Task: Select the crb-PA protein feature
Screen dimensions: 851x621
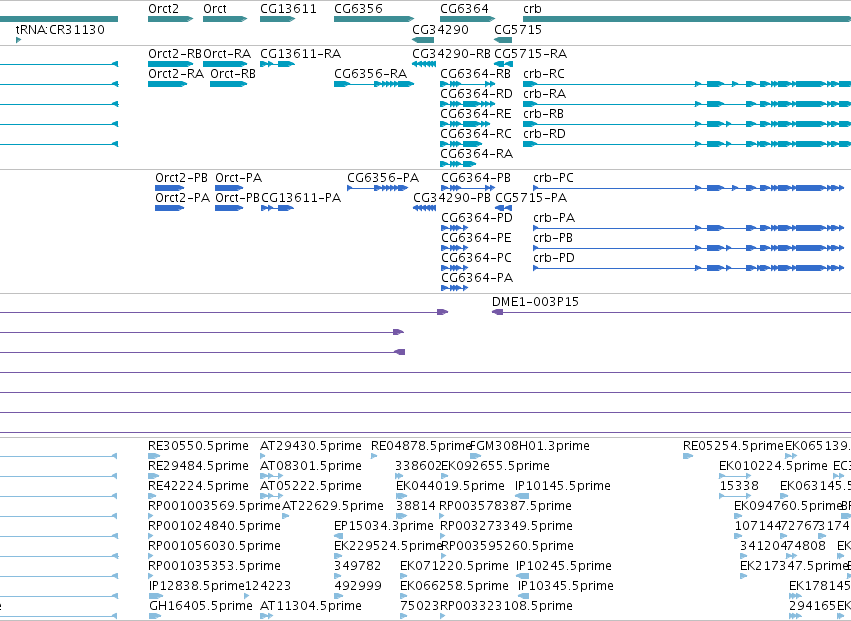Action: (689, 228)
